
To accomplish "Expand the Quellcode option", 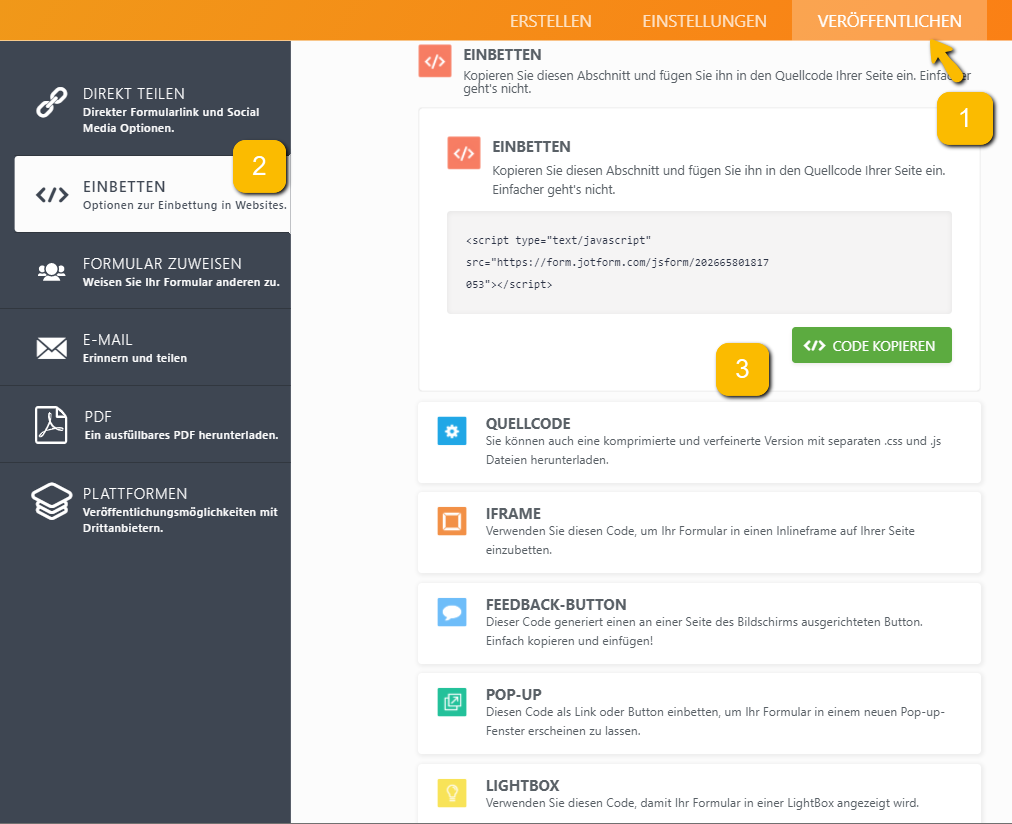I will click(x=698, y=442).
